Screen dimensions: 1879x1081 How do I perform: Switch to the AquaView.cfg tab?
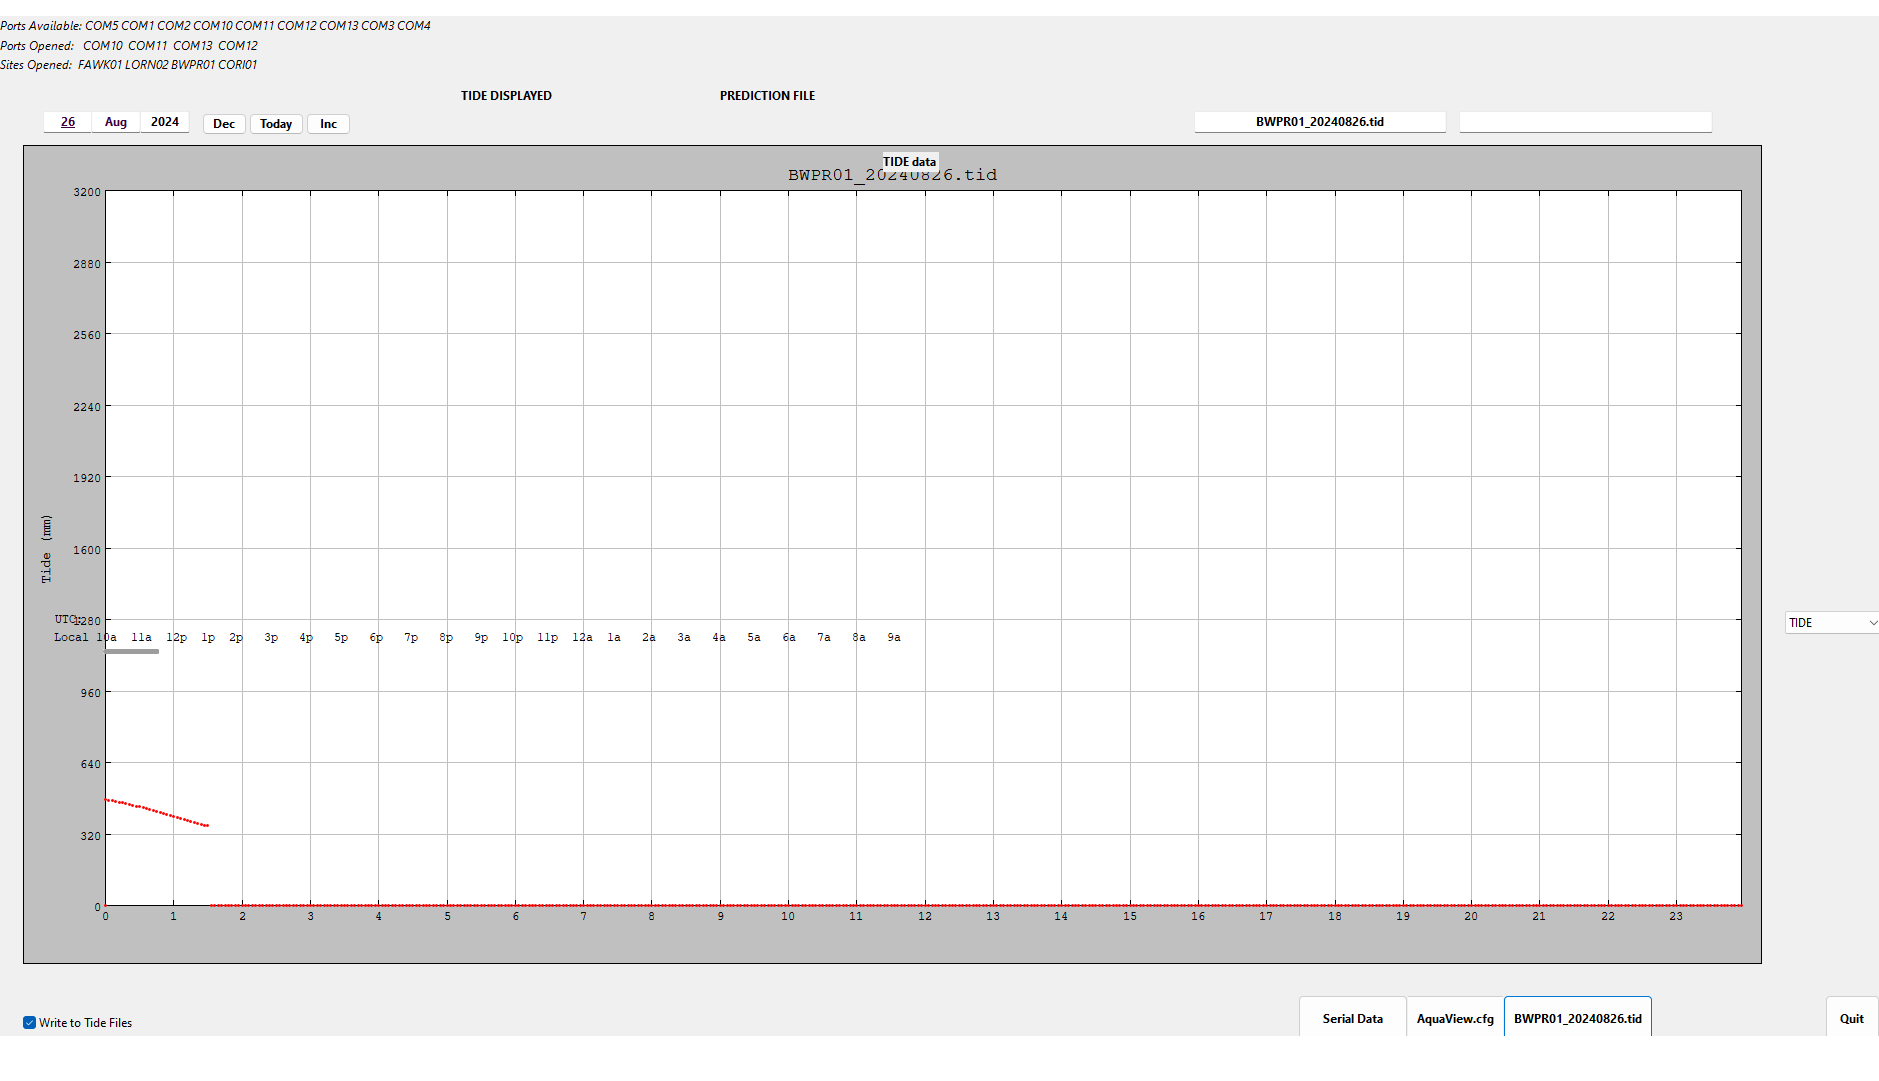click(x=1454, y=1017)
